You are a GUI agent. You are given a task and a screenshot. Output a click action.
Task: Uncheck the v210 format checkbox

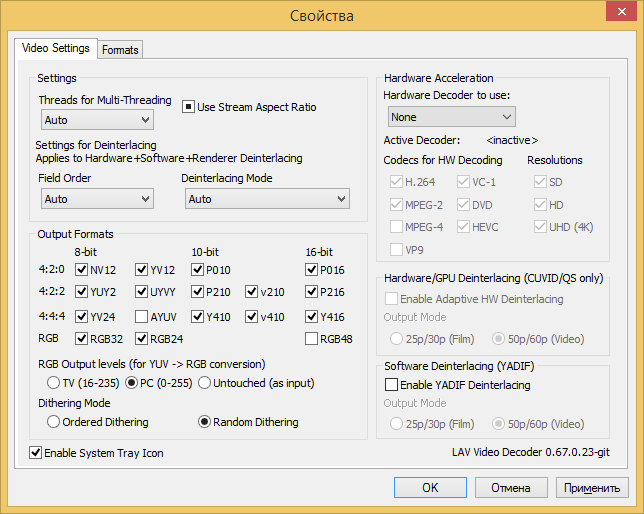[251, 292]
